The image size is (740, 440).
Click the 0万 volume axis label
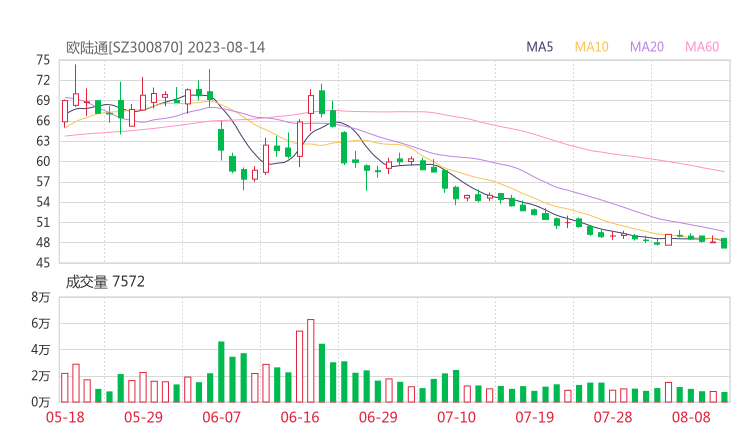(41, 402)
